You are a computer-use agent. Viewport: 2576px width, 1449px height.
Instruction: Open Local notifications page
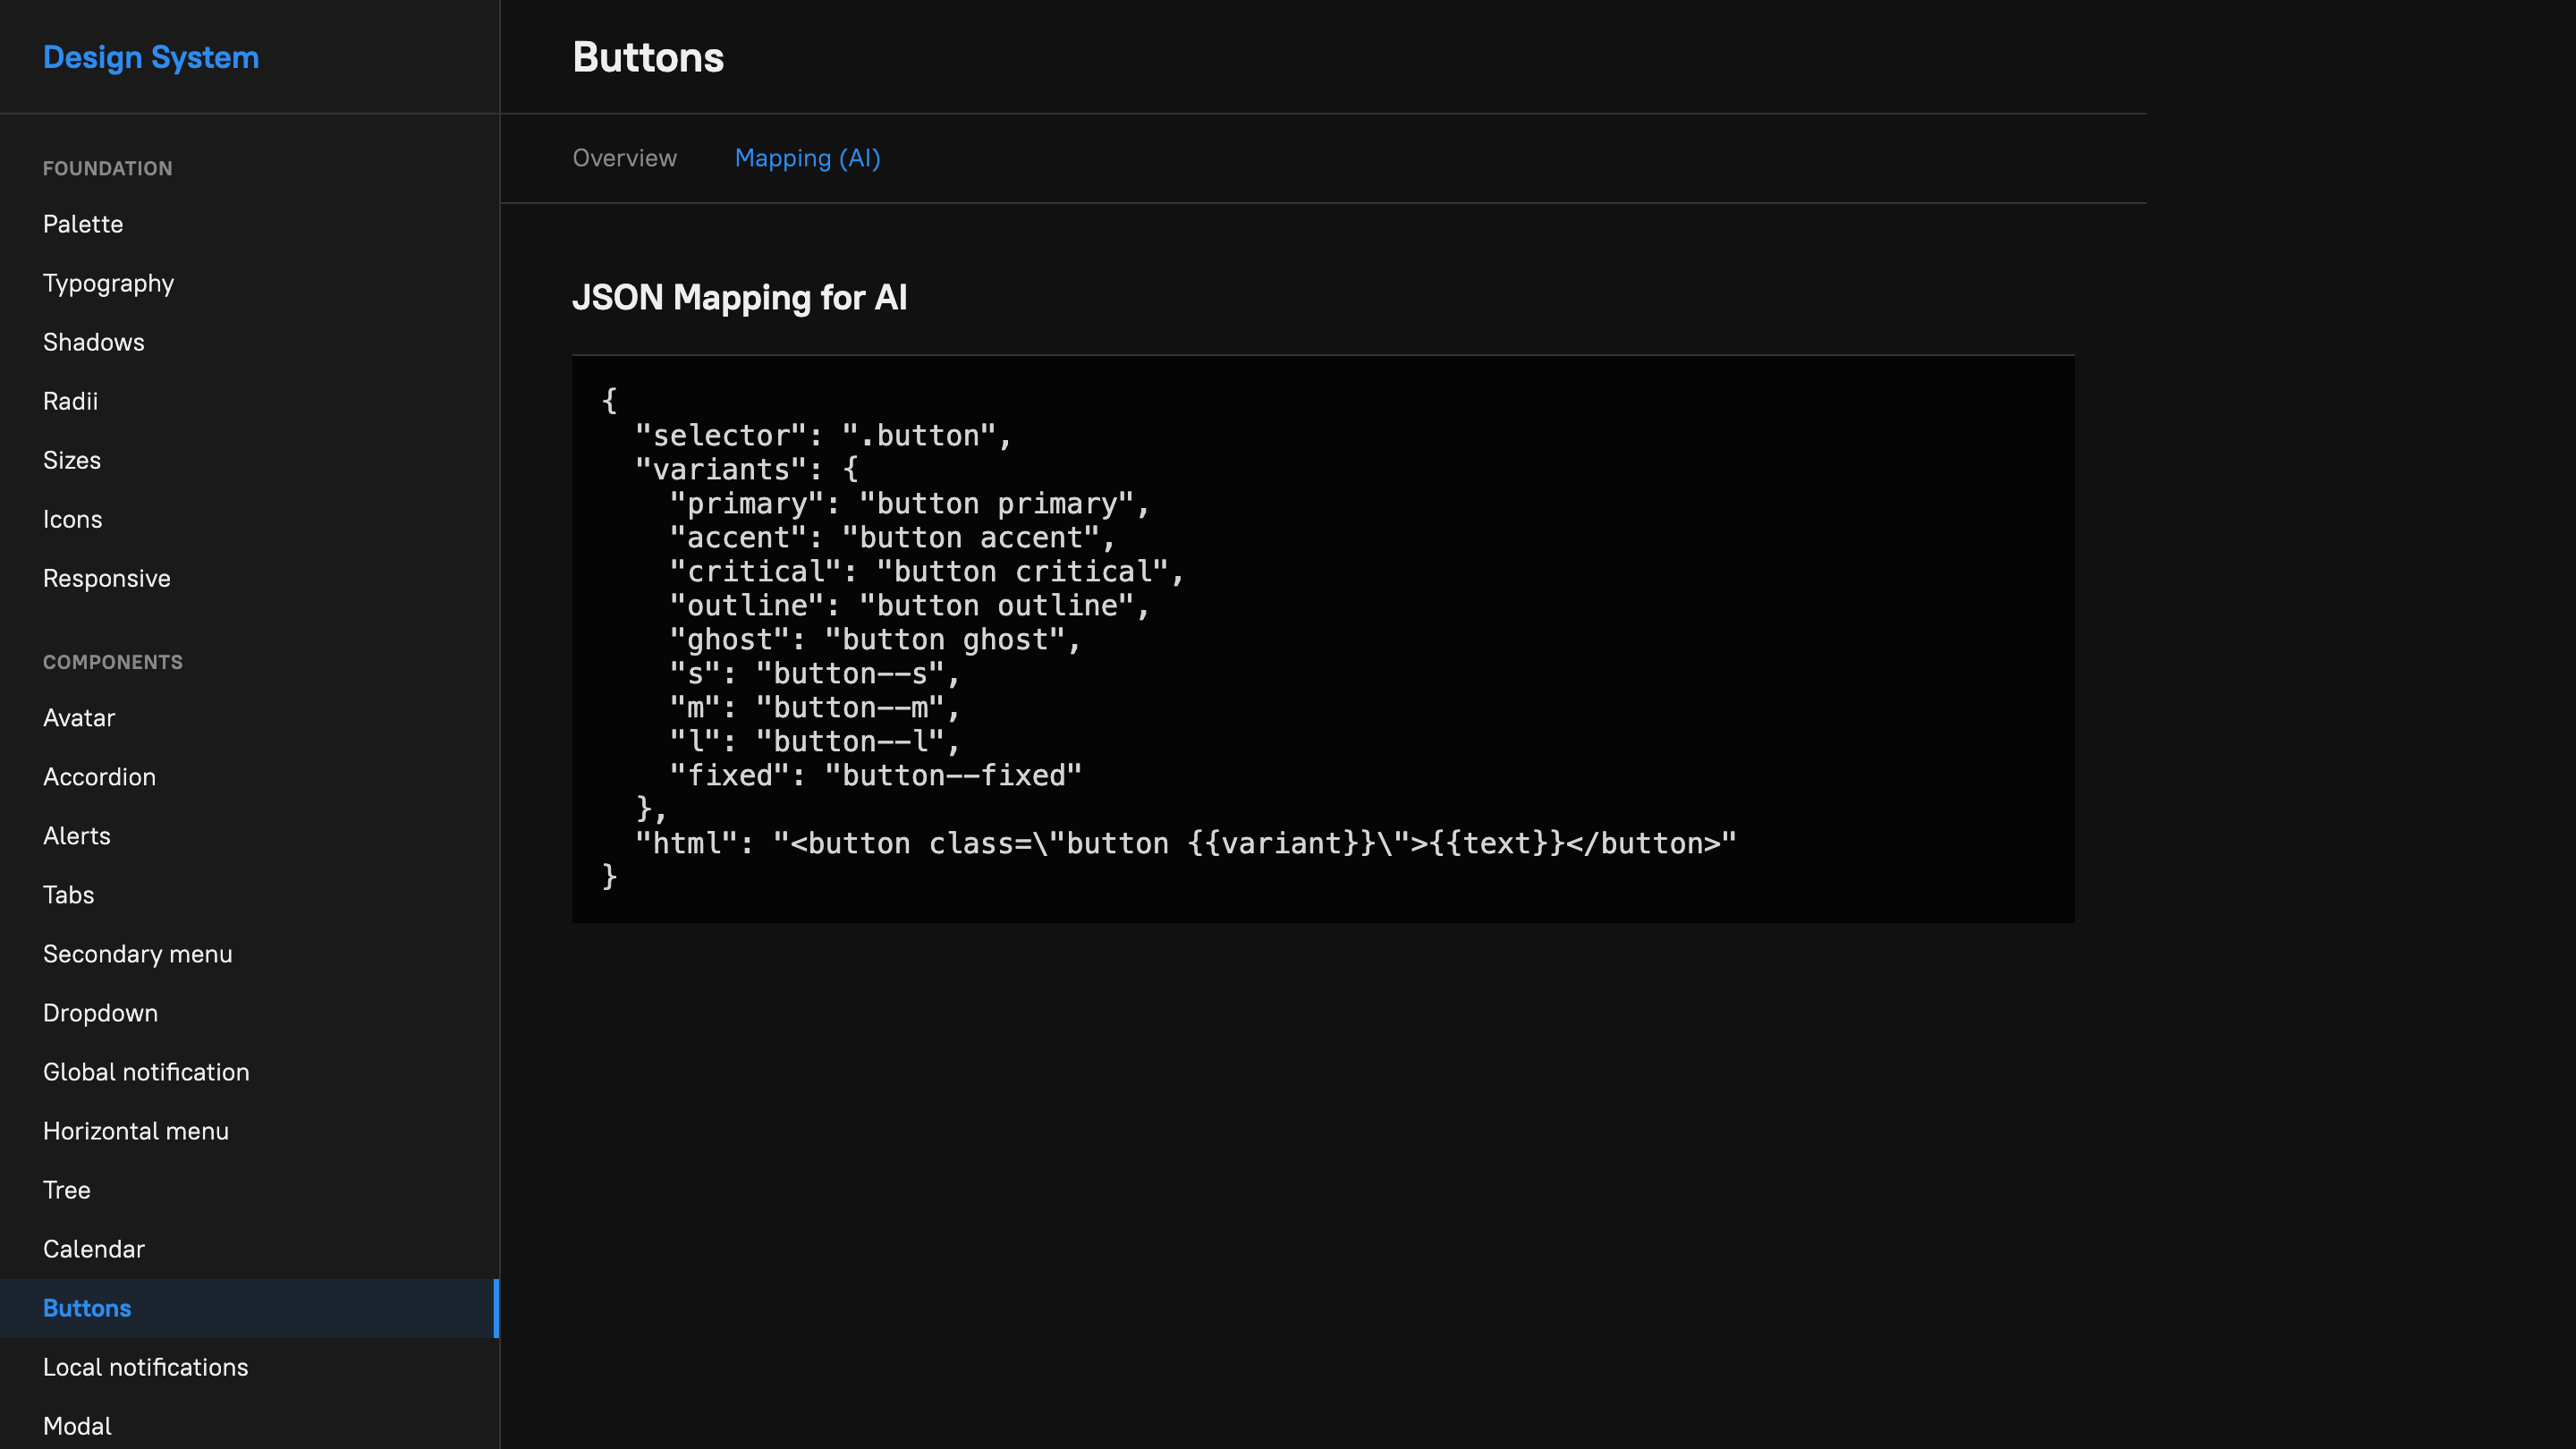click(x=249, y=1367)
